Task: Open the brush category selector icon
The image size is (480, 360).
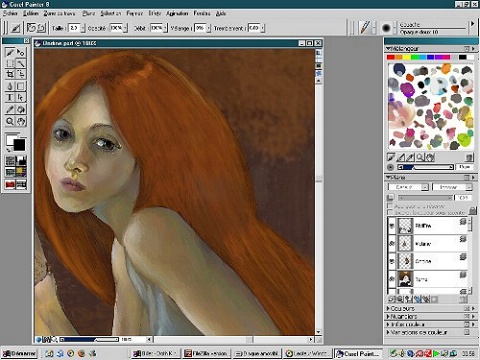Action: pyautogui.click(x=365, y=28)
